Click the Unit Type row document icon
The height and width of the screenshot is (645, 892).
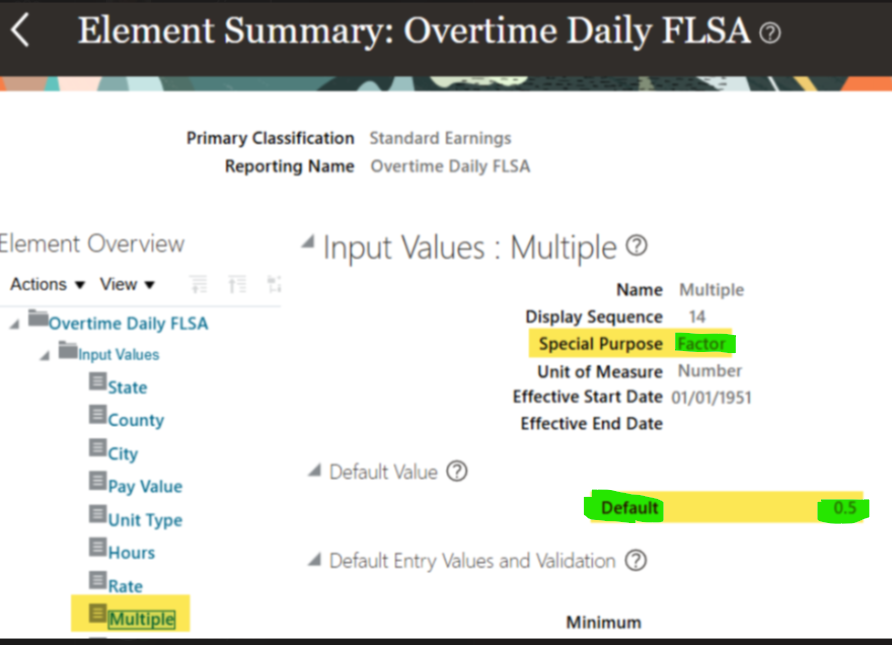point(98,514)
